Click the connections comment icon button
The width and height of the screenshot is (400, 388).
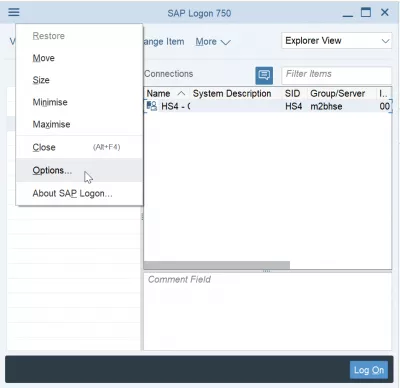tap(264, 75)
